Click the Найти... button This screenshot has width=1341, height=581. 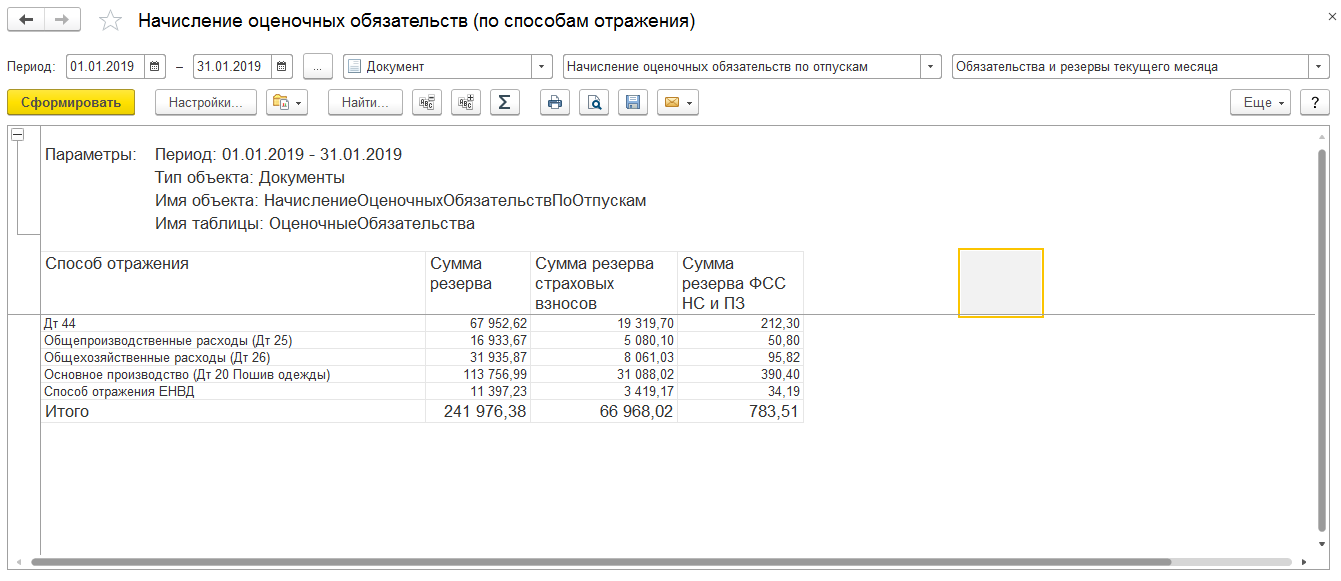point(365,102)
